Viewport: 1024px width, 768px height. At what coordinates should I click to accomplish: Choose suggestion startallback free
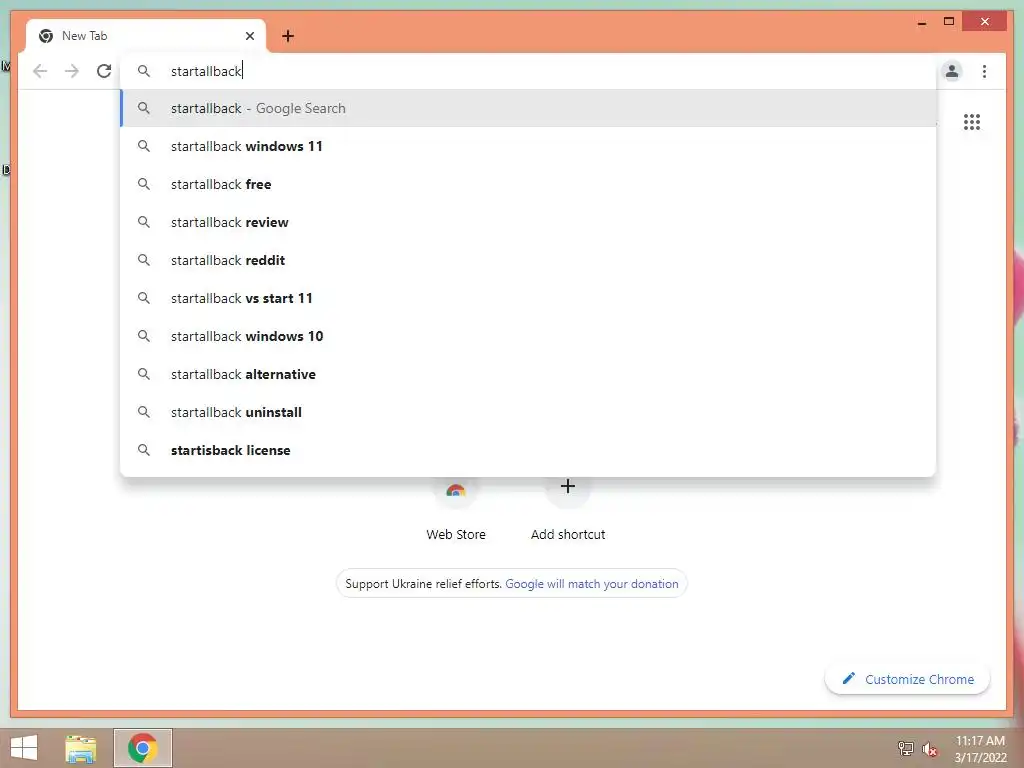point(528,184)
